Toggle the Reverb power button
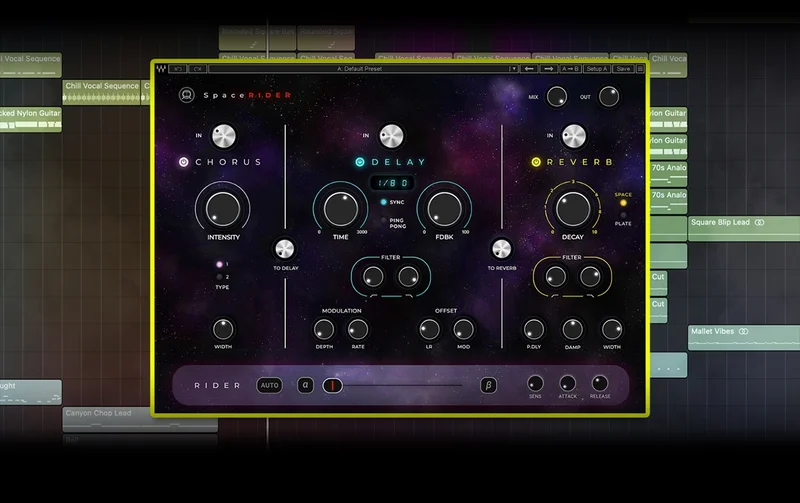The image size is (800, 503). pyautogui.click(x=536, y=162)
